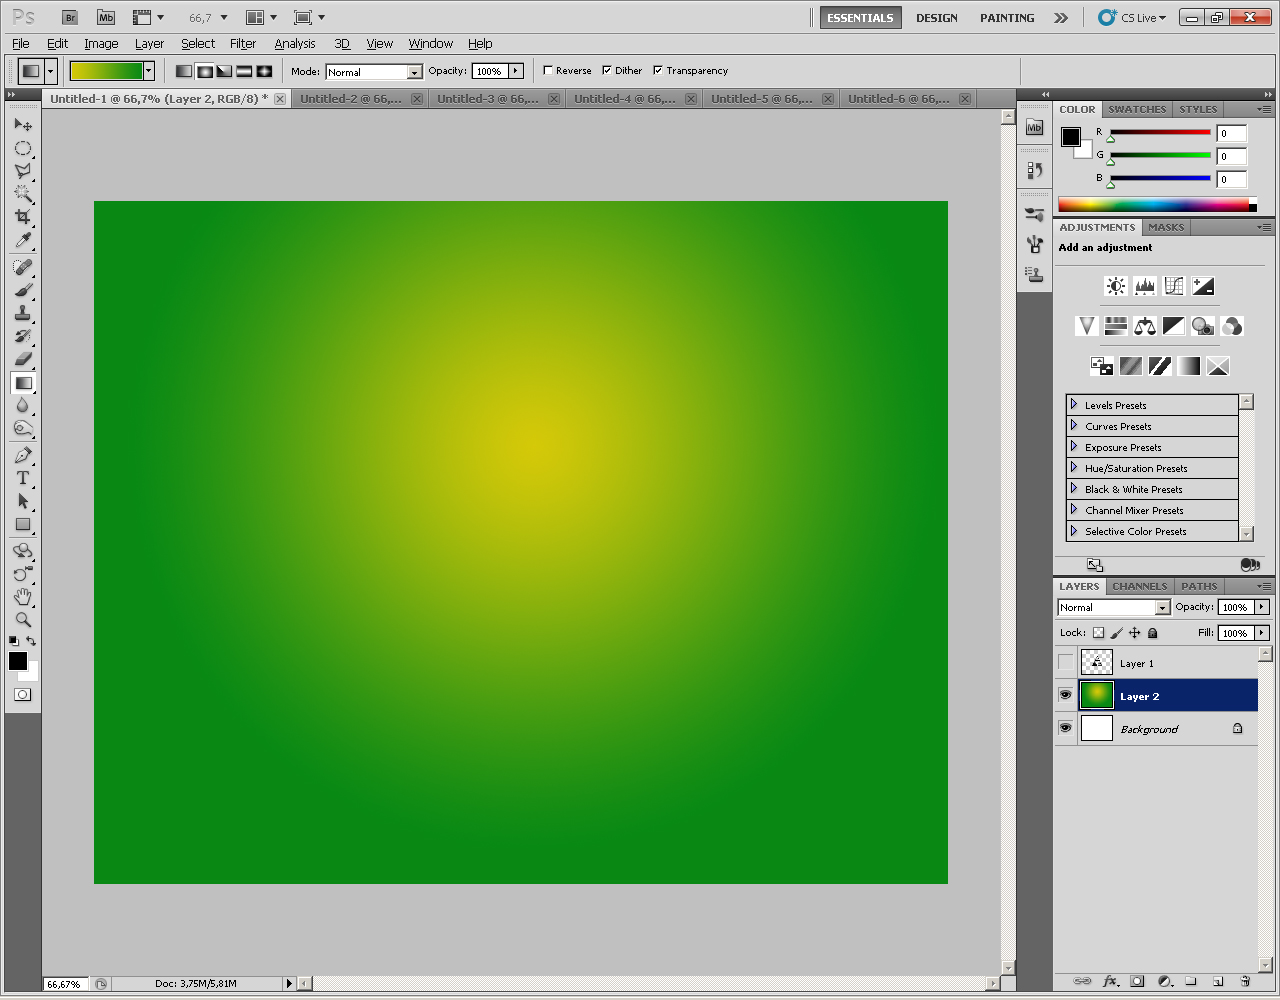This screenshot has height=1000, width=1280.
Task: Disable the Dither checkbox
Action: [608, 70]
